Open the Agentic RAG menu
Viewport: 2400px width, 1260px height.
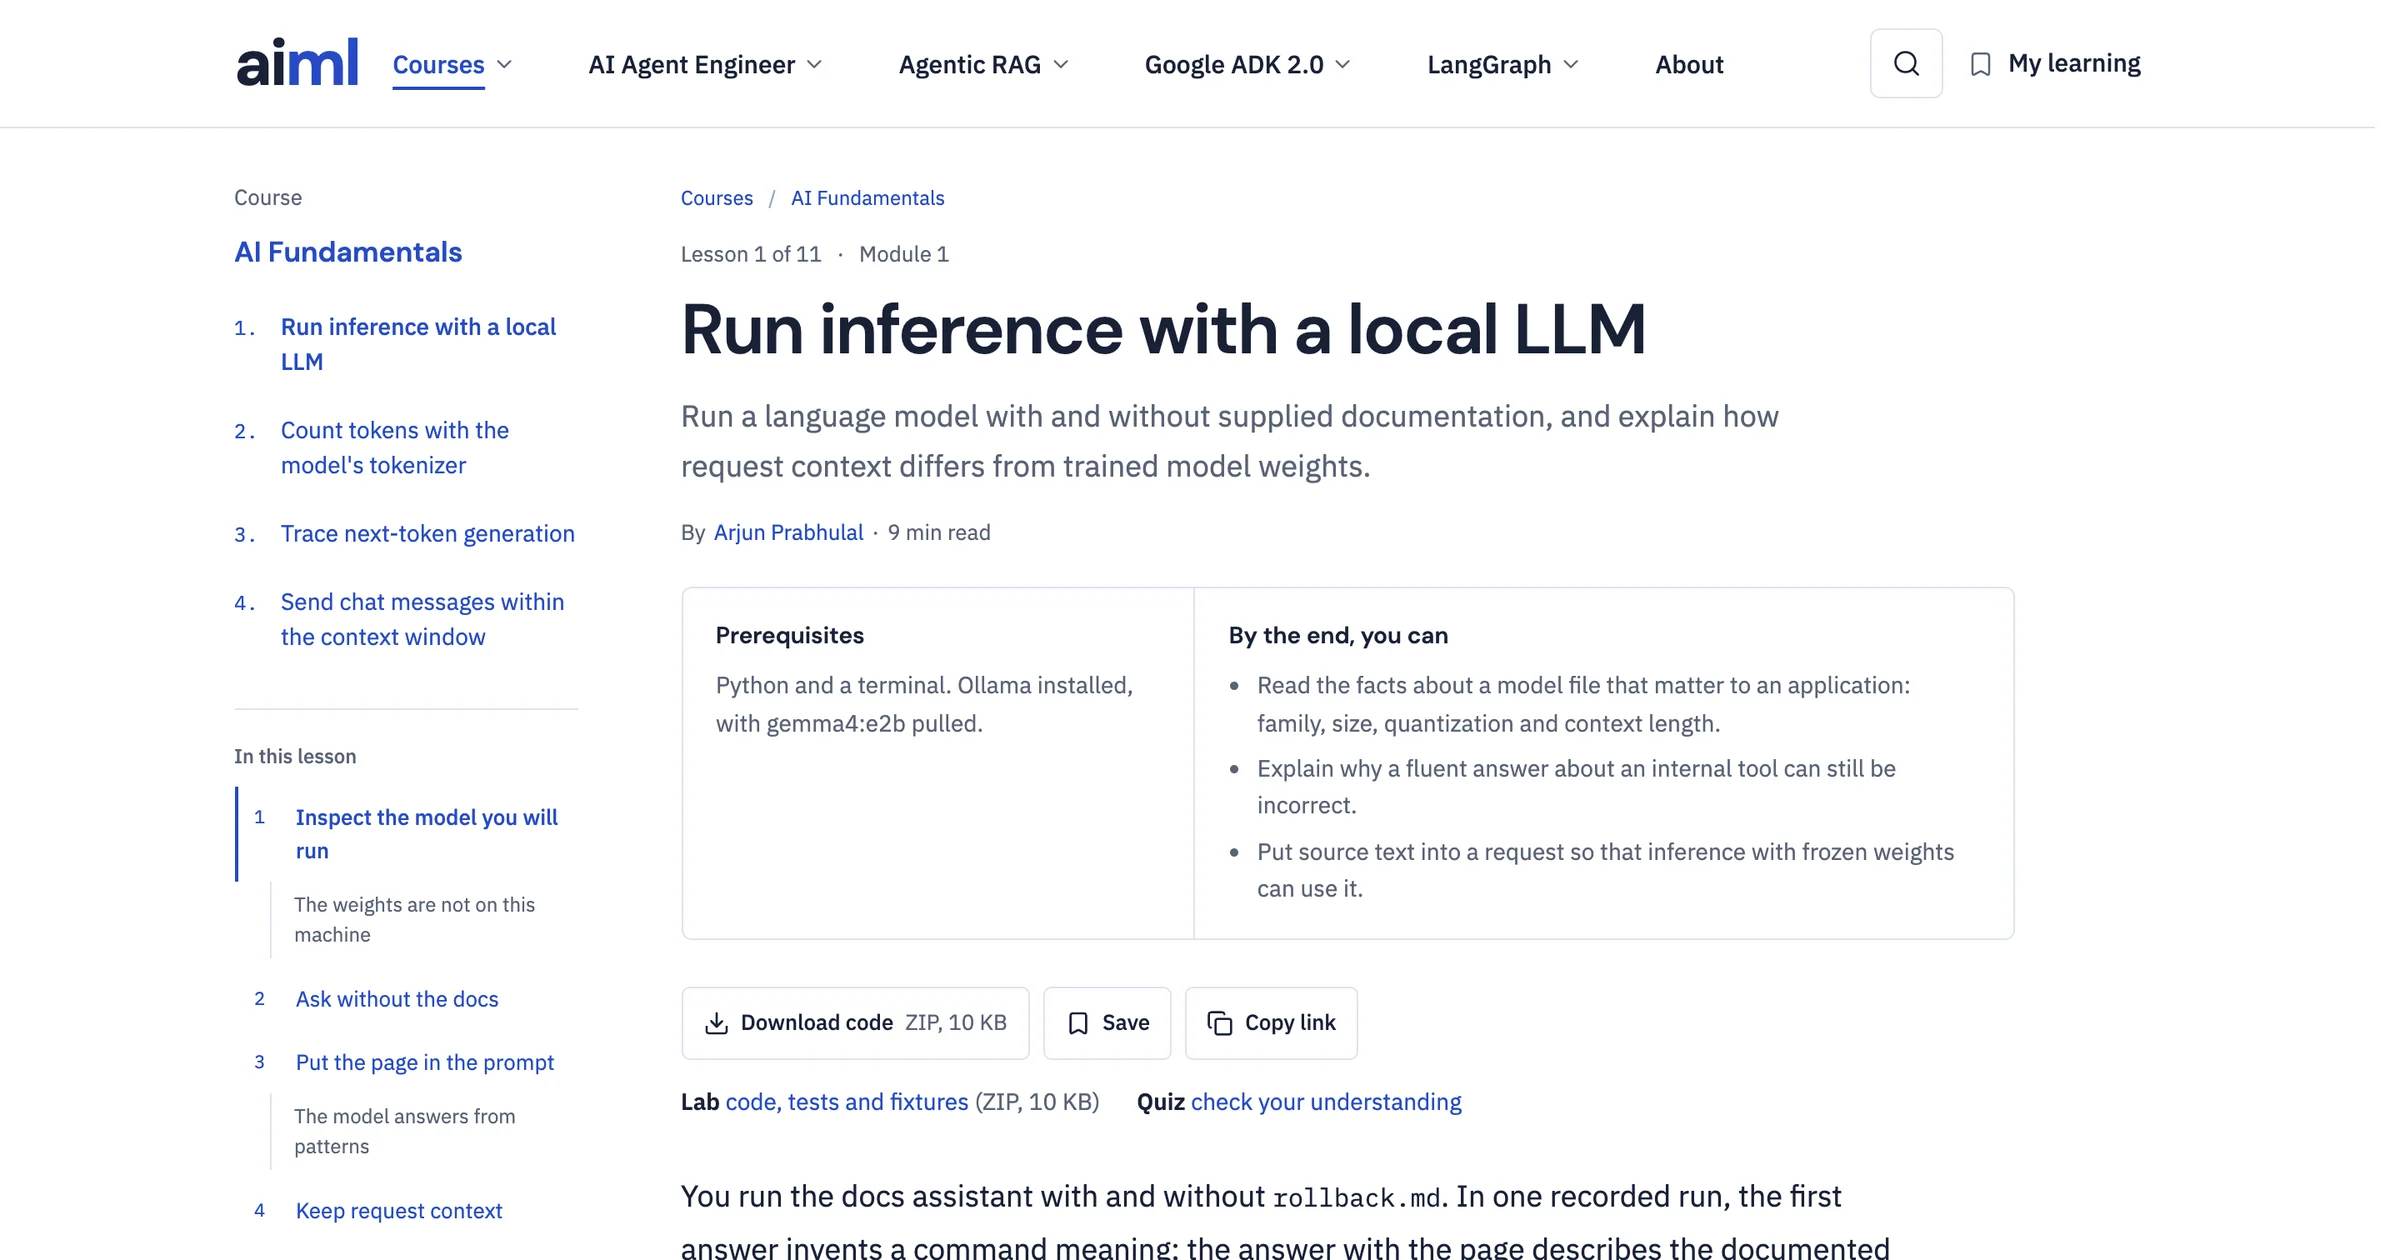point(969,65)
